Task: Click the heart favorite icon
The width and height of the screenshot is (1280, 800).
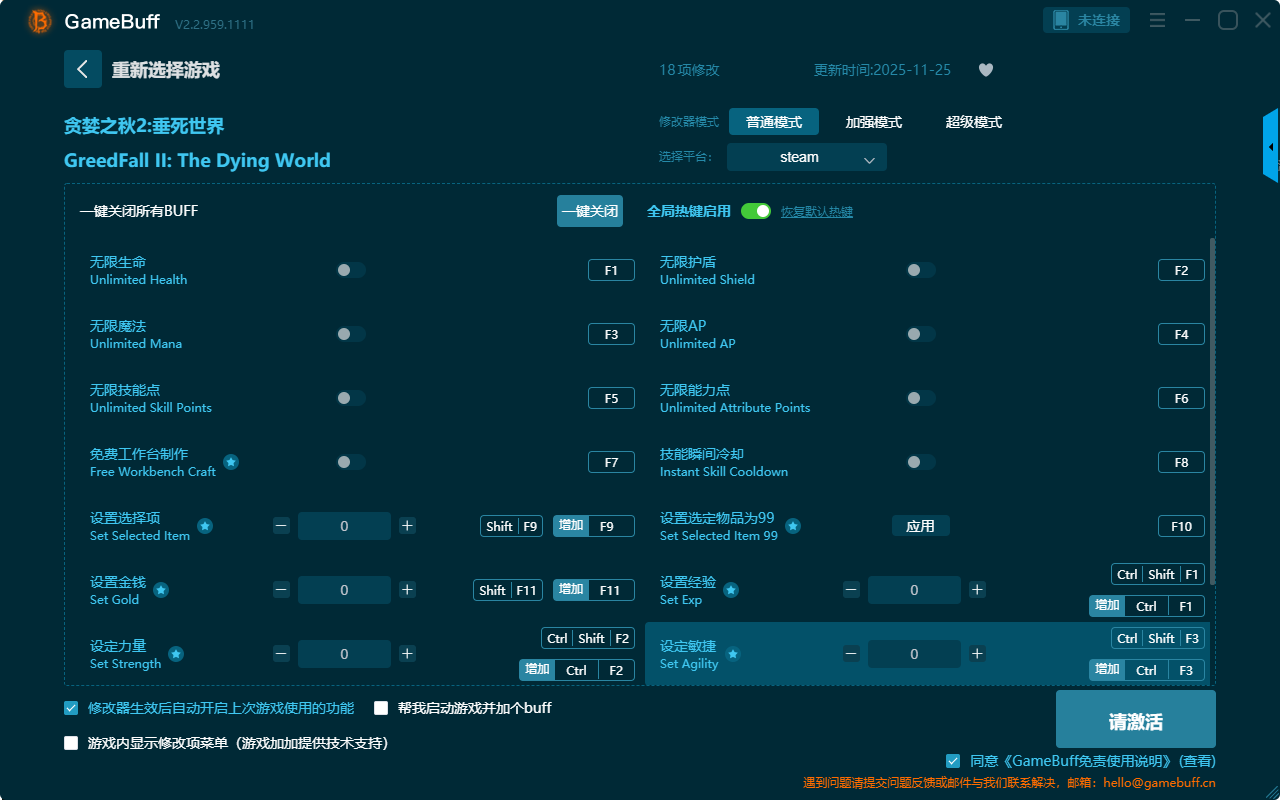Action: 986,70
